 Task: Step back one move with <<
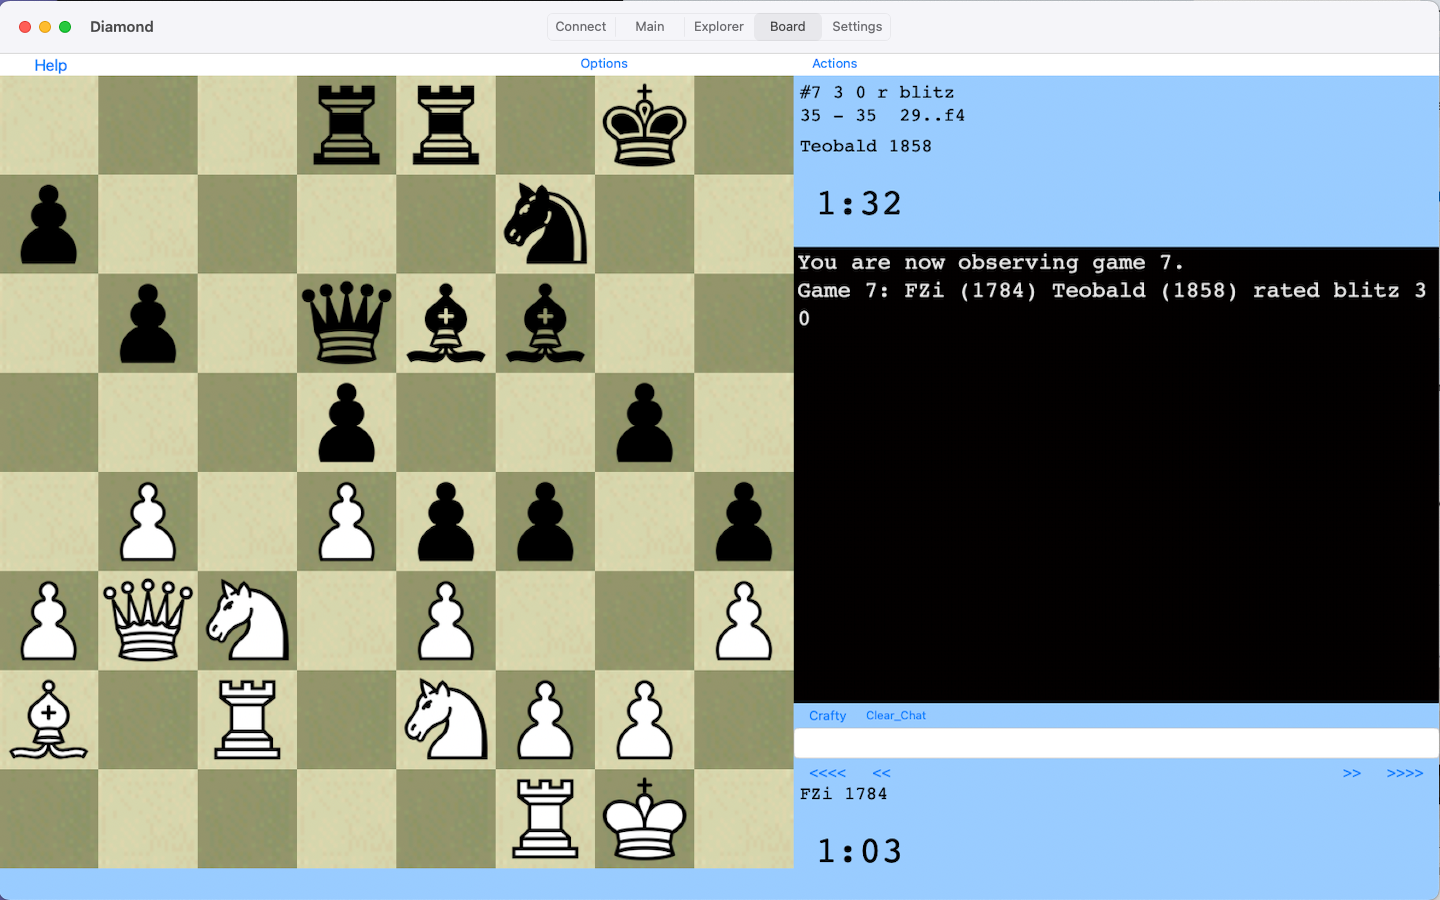[x=881, y=773]
